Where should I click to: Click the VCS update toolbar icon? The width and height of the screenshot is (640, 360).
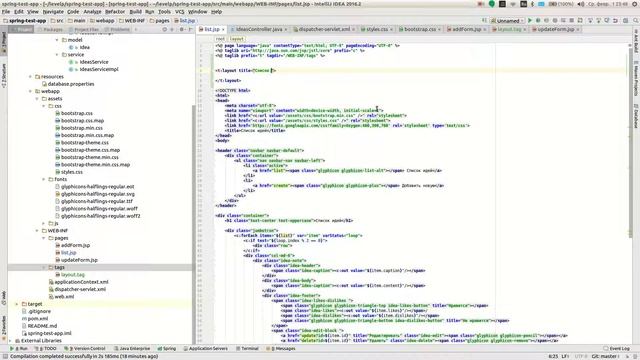[590, 20]
